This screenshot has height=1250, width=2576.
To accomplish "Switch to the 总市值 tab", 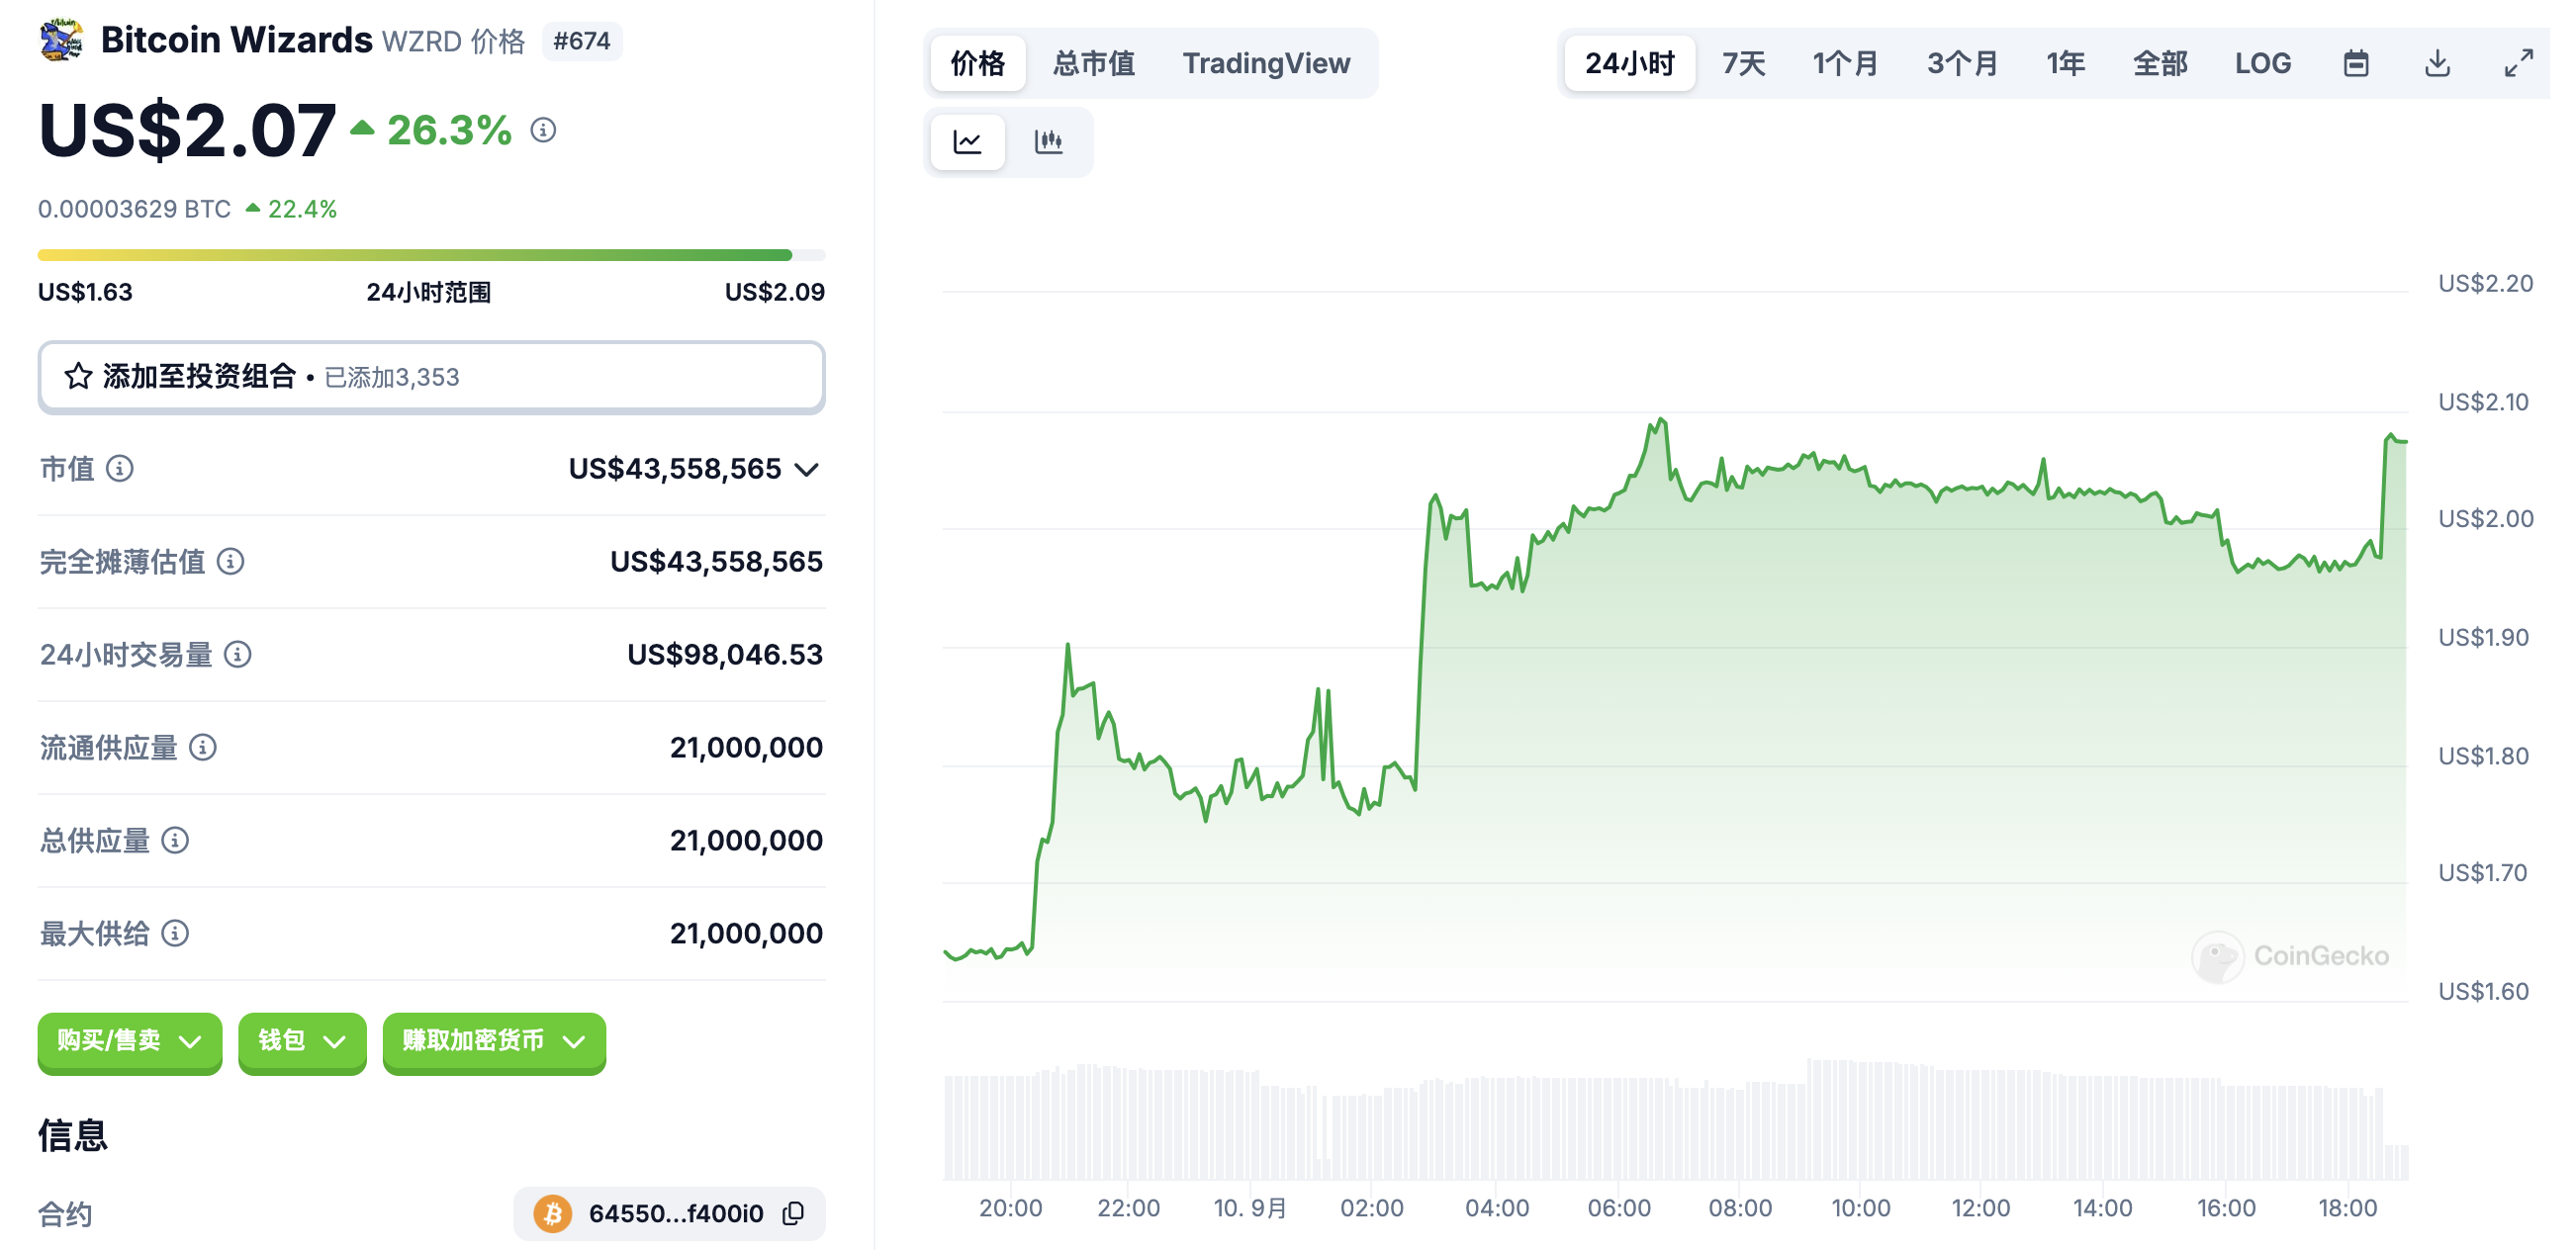I will click(1093, 63).
